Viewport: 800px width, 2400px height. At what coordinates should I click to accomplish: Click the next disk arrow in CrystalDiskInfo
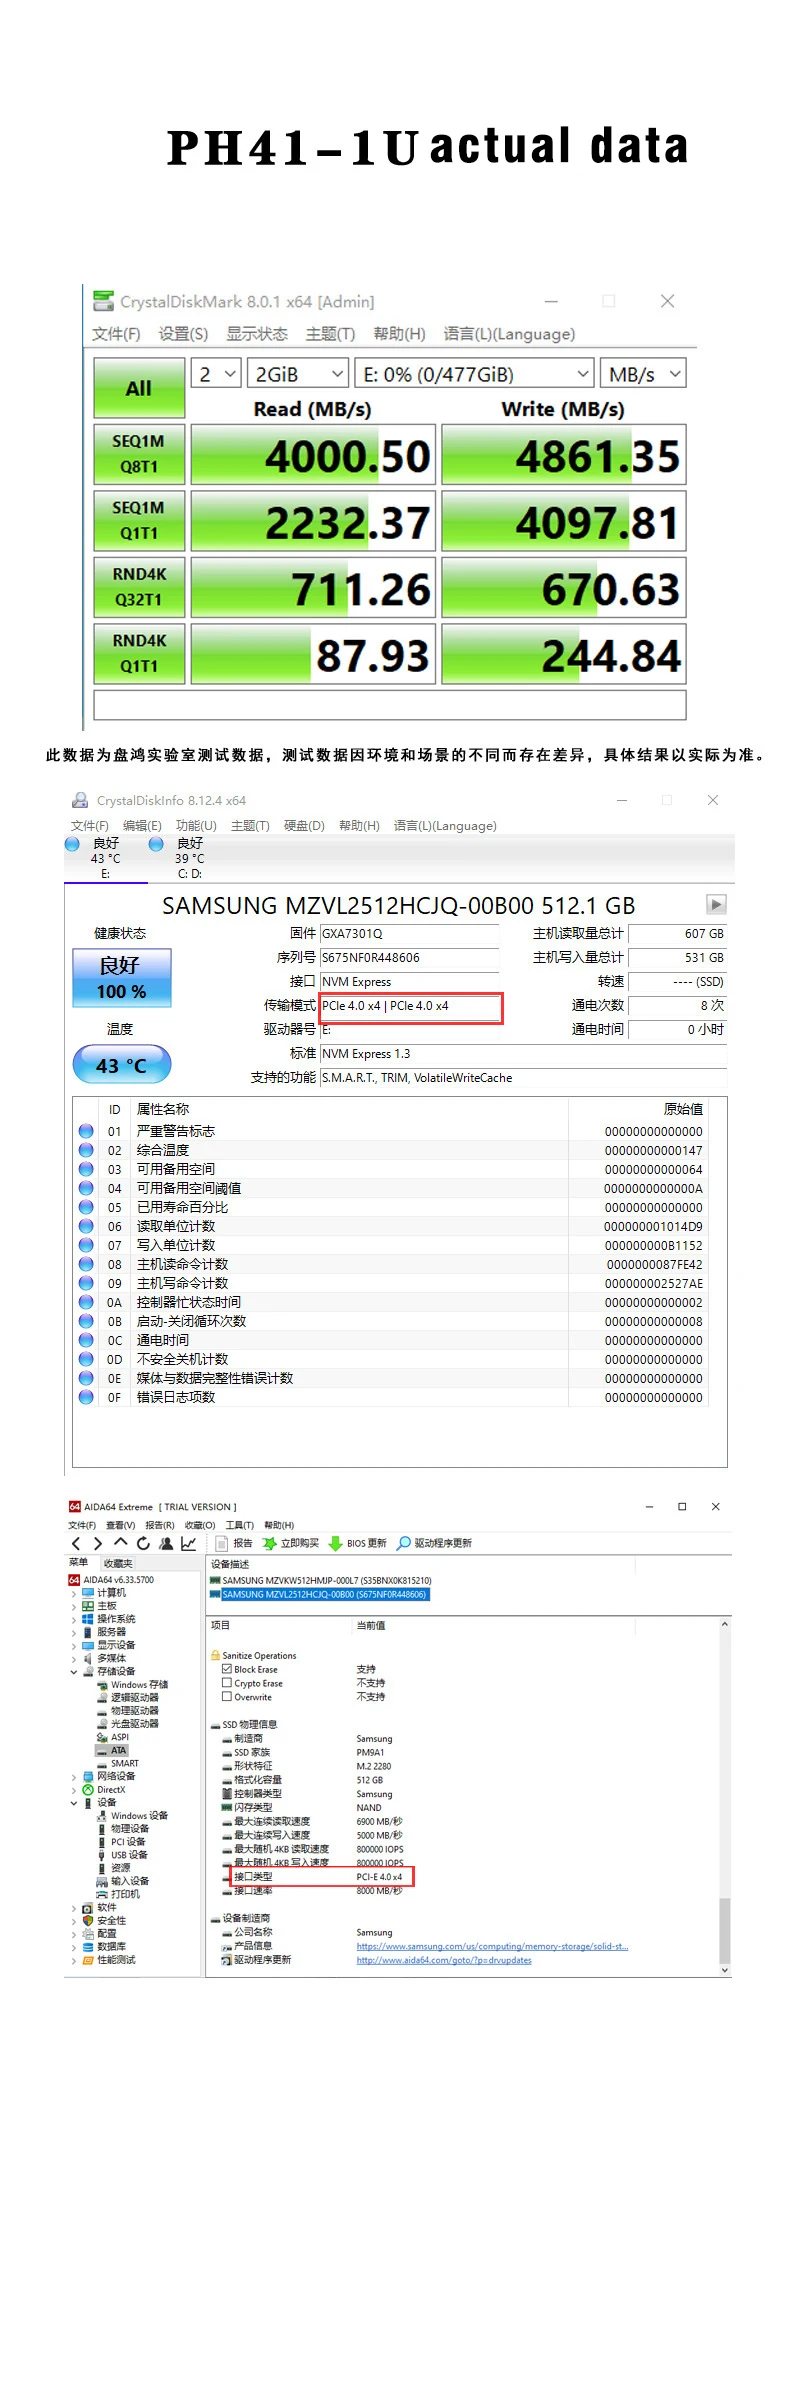pos(716,905)
